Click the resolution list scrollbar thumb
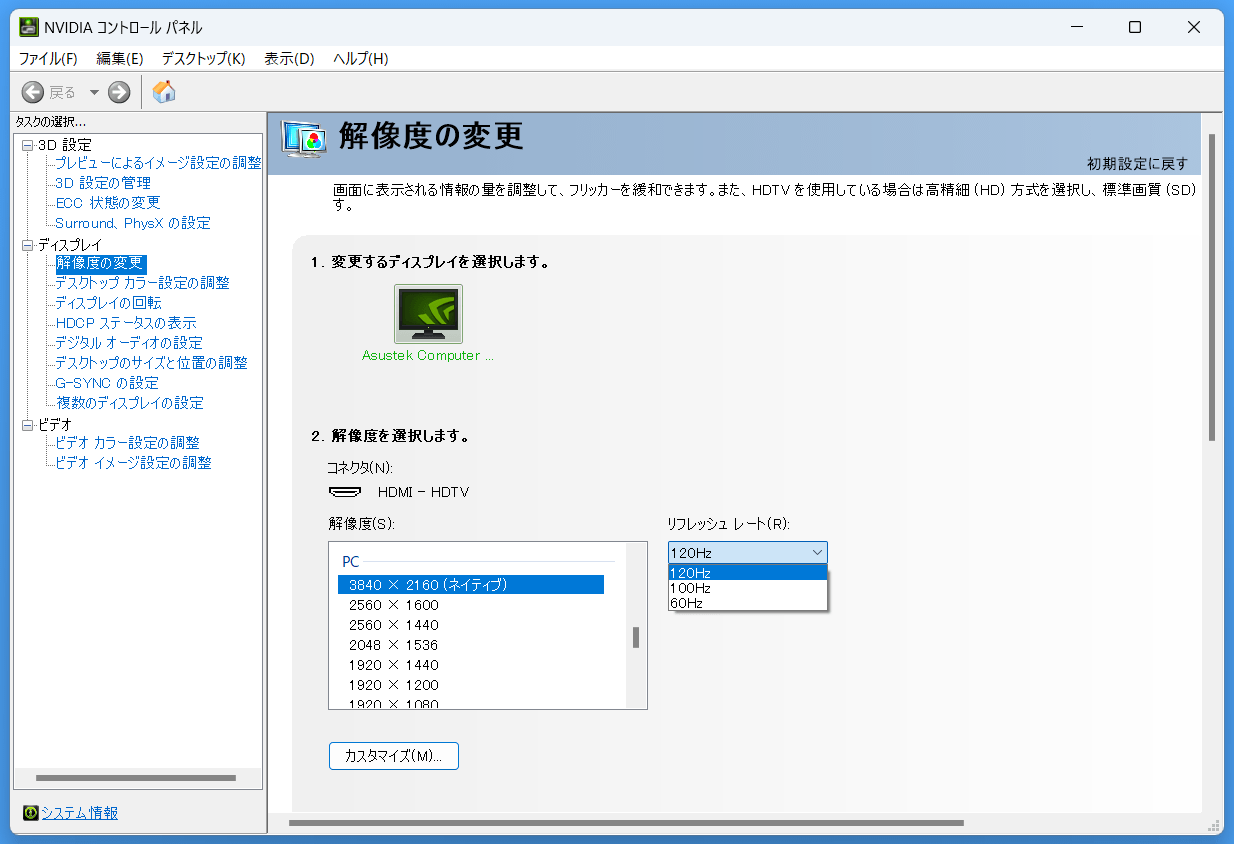Screen dimensions: 1234x844 [x=636, y=638]
